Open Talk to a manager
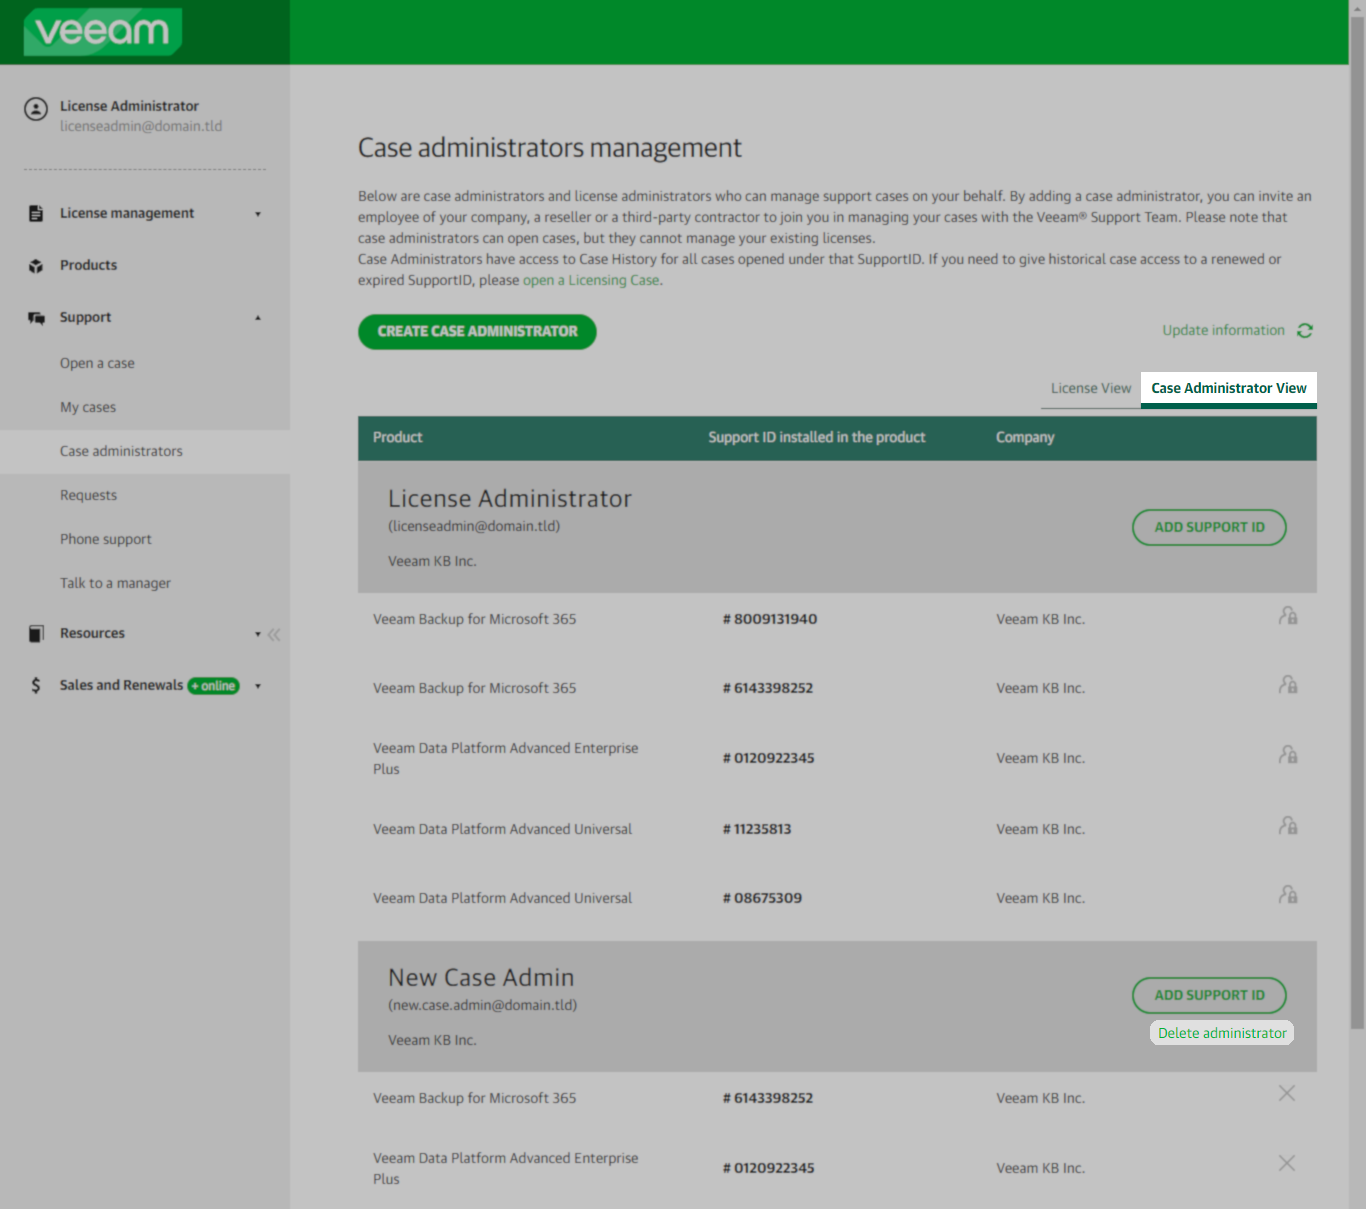This screenshot has height=1209, width=1366. 115,583
